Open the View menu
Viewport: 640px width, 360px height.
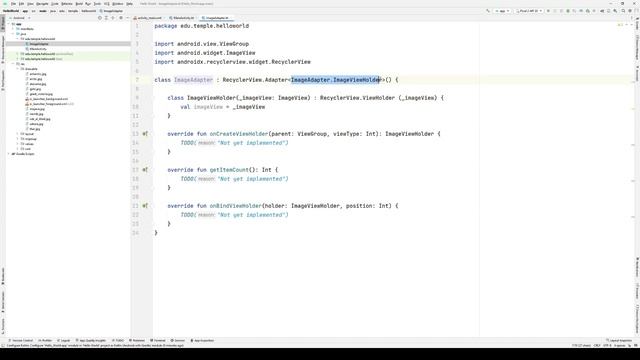point(30,4)
